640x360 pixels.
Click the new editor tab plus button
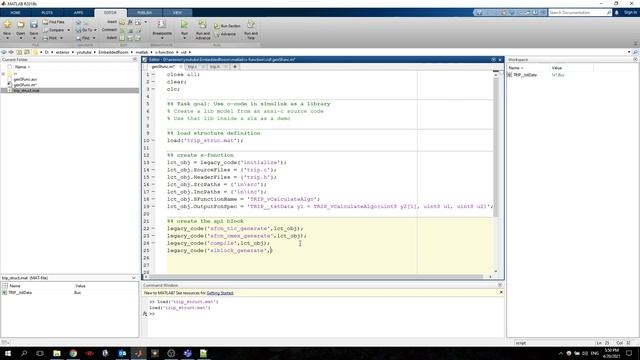point(235,67)
